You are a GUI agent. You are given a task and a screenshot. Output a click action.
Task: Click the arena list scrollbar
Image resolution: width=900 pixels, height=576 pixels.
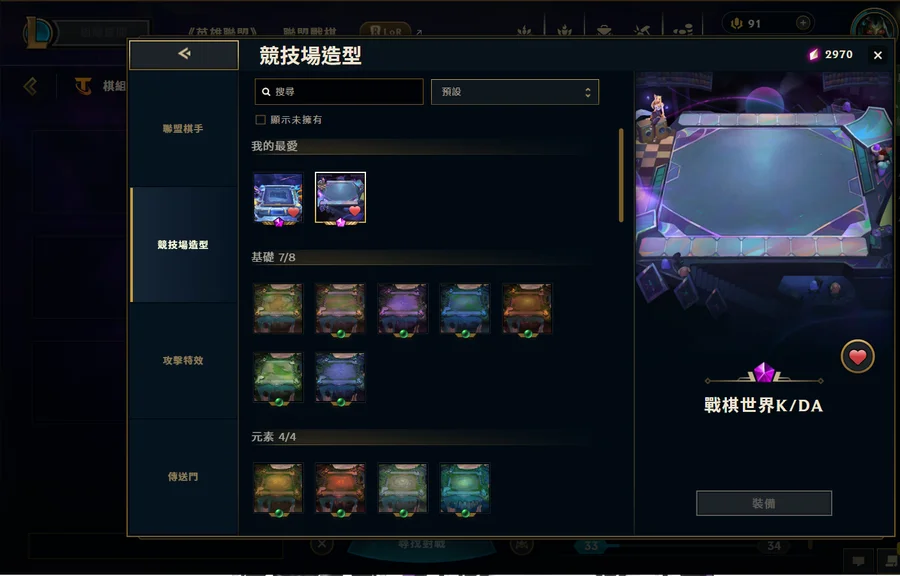[621, 175]
